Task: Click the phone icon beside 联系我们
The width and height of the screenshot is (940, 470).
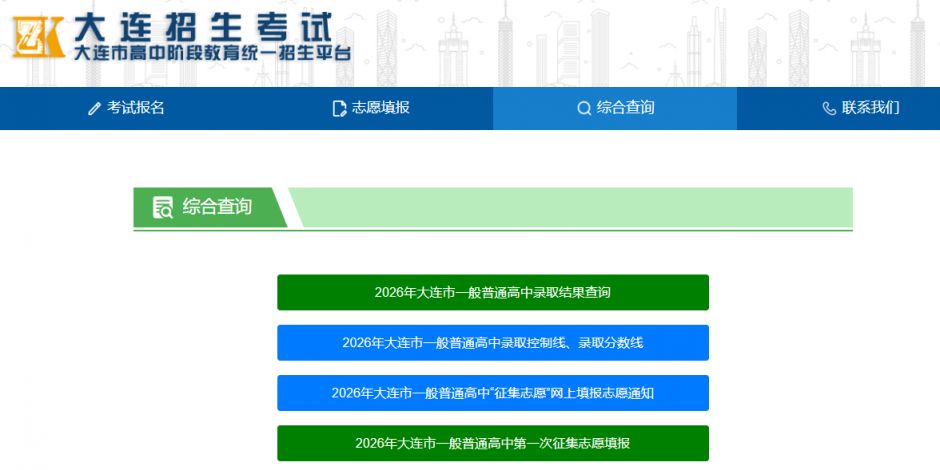Action: click(829, 109)
